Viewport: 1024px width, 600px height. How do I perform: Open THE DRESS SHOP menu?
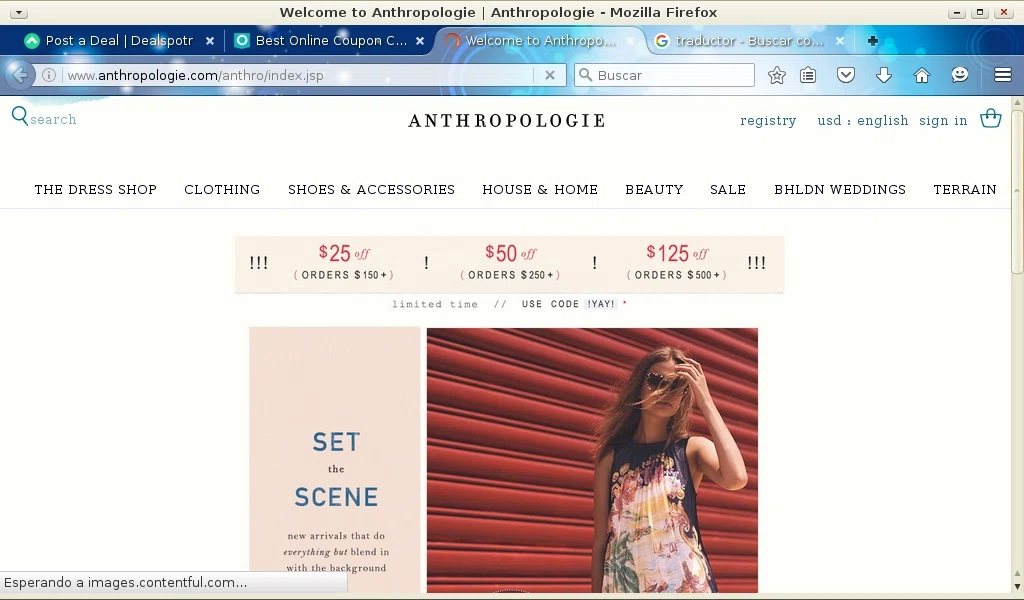[x=95, y=189]
